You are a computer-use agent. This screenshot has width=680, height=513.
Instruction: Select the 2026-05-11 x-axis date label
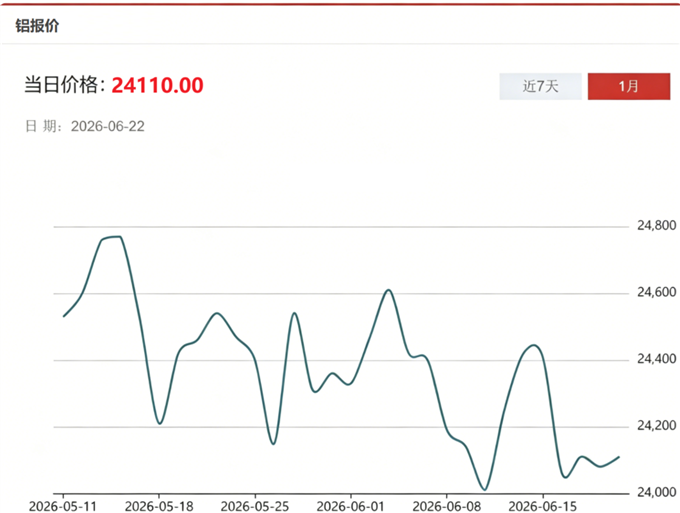[x=63, y=506]
